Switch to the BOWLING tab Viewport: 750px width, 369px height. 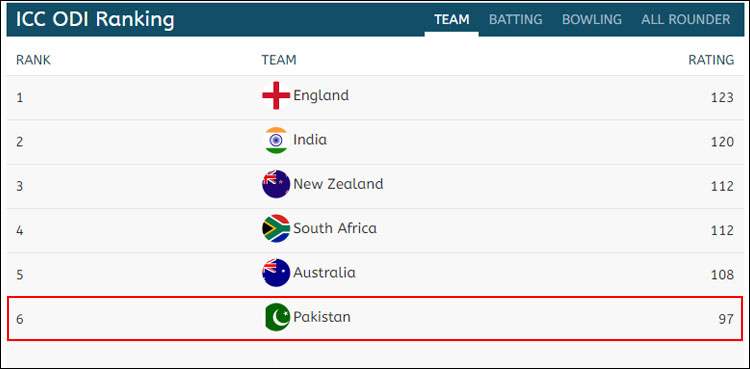592,20
